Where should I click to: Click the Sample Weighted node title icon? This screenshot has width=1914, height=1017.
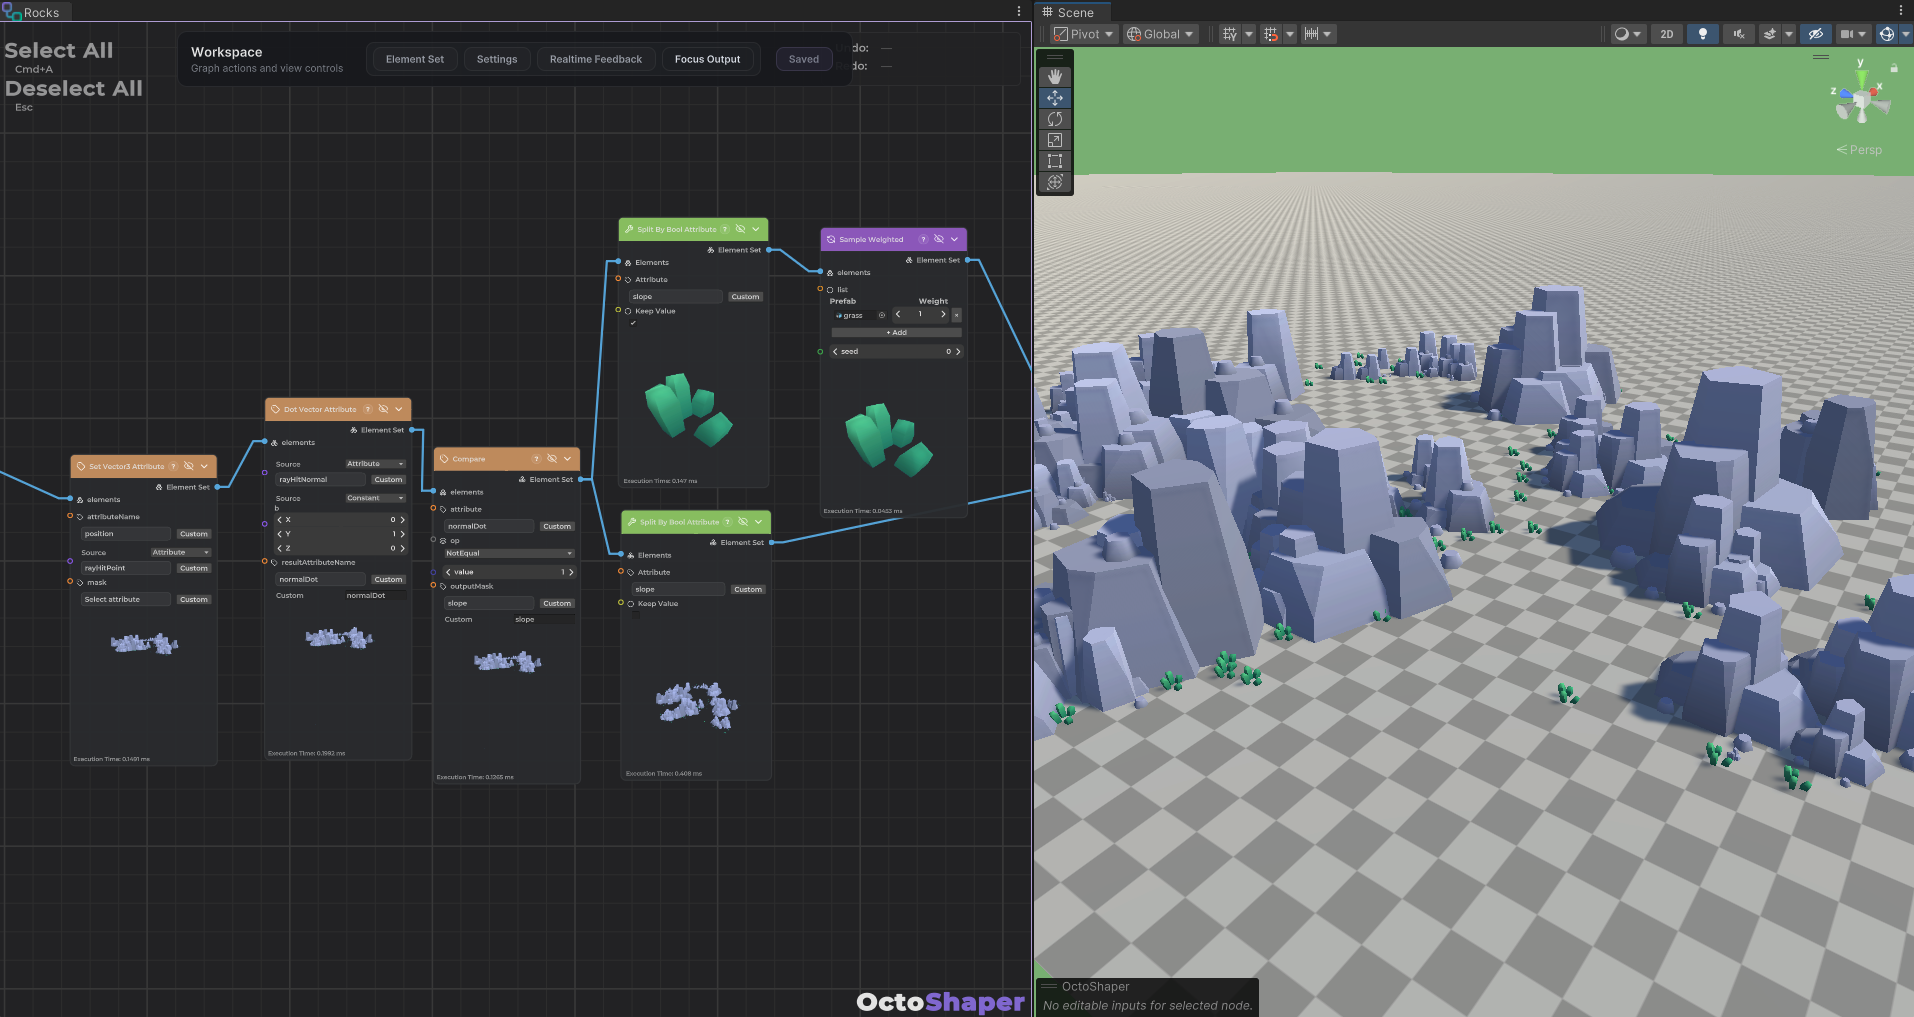[831, 239]
